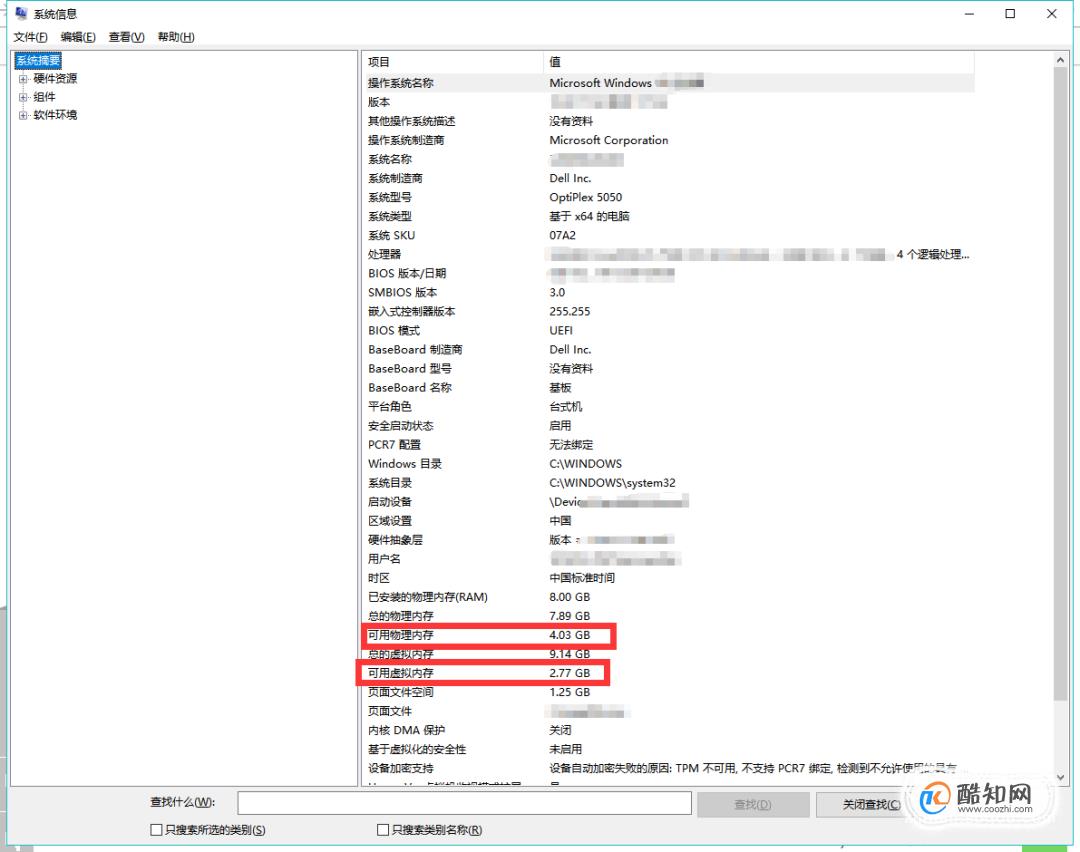Screen dimensions: 1080x852
Task: Click the 查找什么 search input field
Action: point(464,803)
